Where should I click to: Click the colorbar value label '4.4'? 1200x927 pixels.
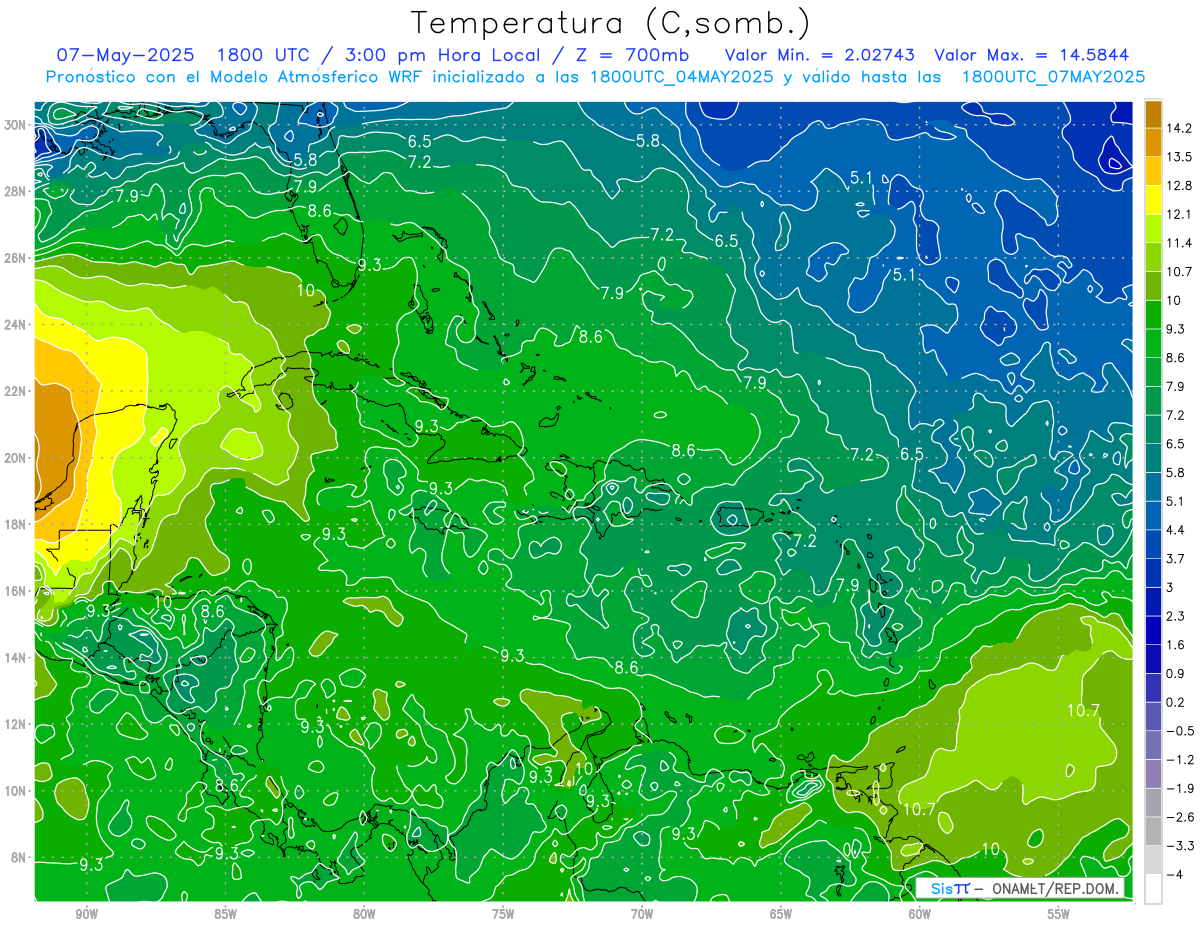point(1177,530)
